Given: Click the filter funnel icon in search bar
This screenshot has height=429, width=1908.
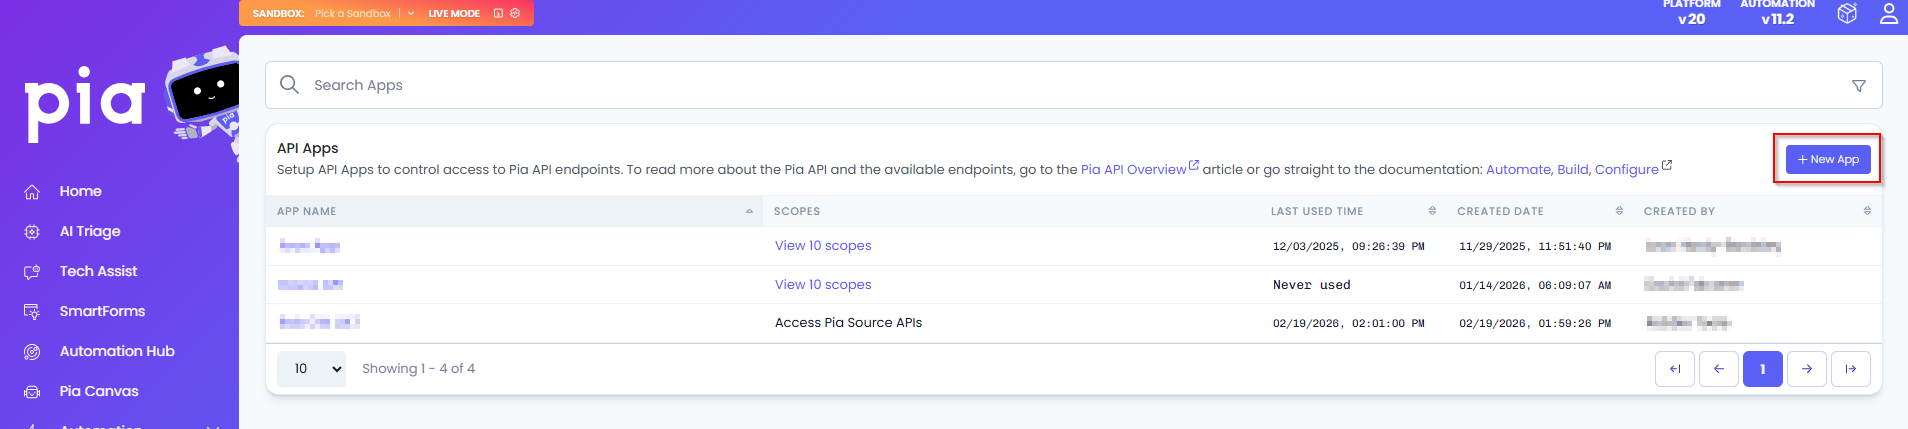Looking at the screenshot, I should pyautogui.click(x=1858, y=86).
